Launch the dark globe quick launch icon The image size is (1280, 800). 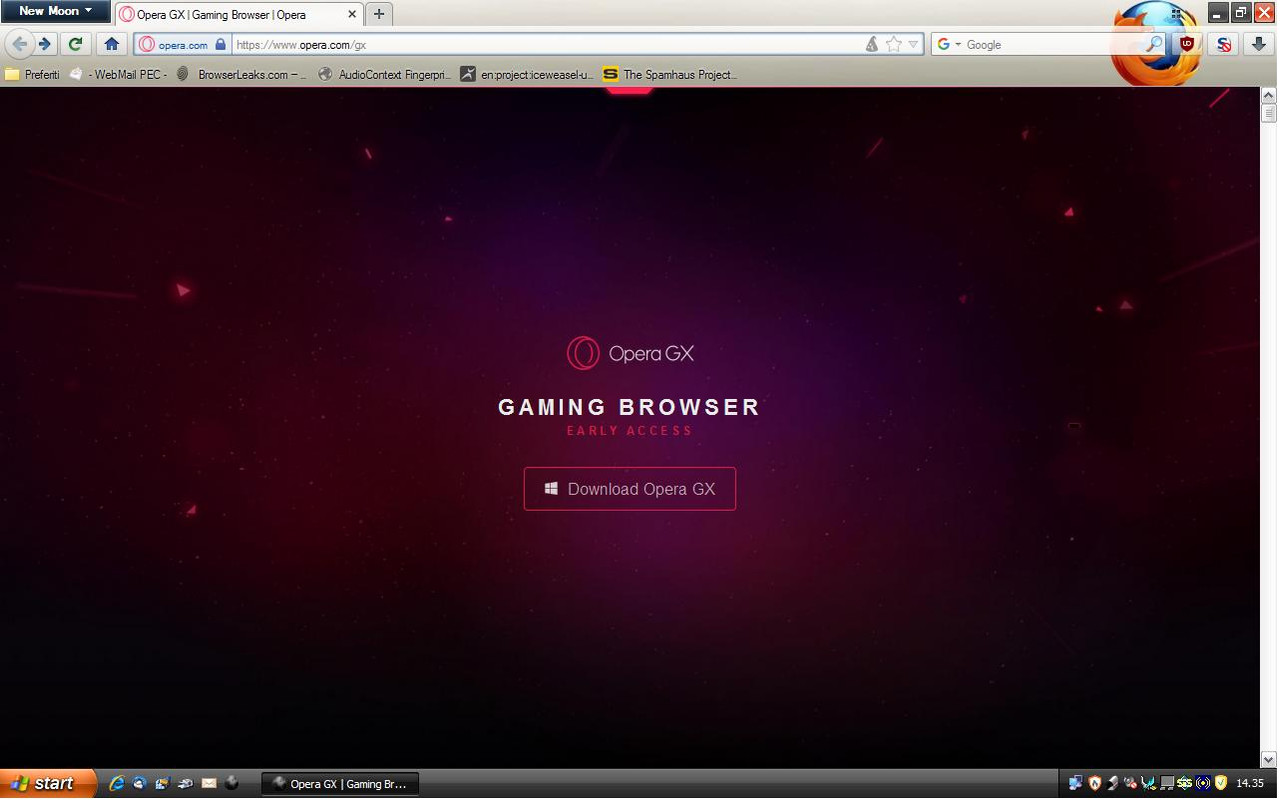click(x=232, y=783)
